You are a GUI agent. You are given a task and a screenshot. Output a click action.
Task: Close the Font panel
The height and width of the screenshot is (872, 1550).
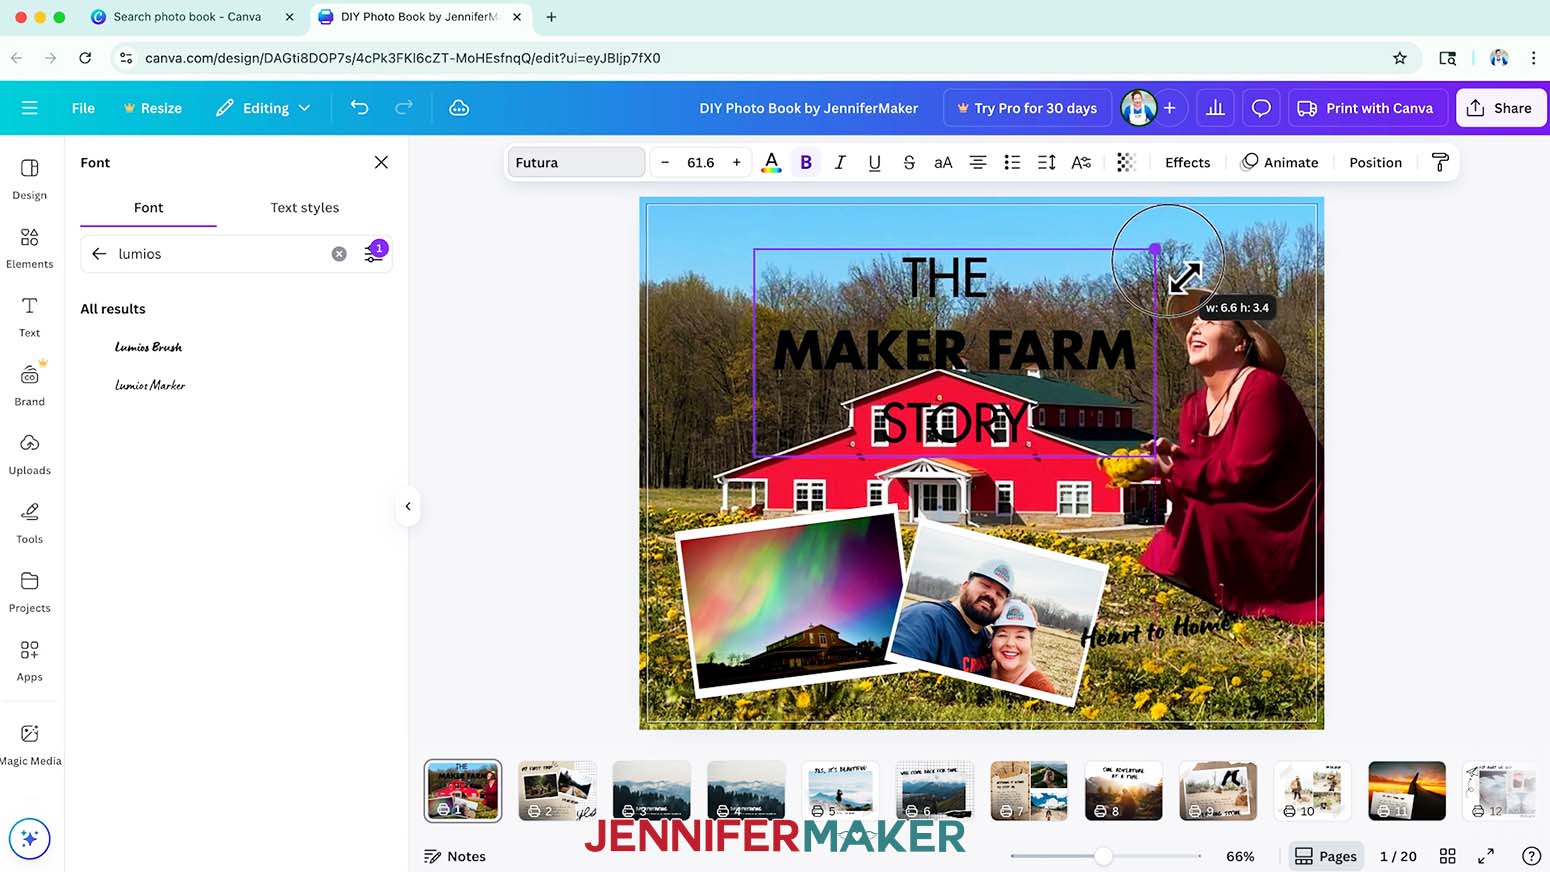(381, 162)
